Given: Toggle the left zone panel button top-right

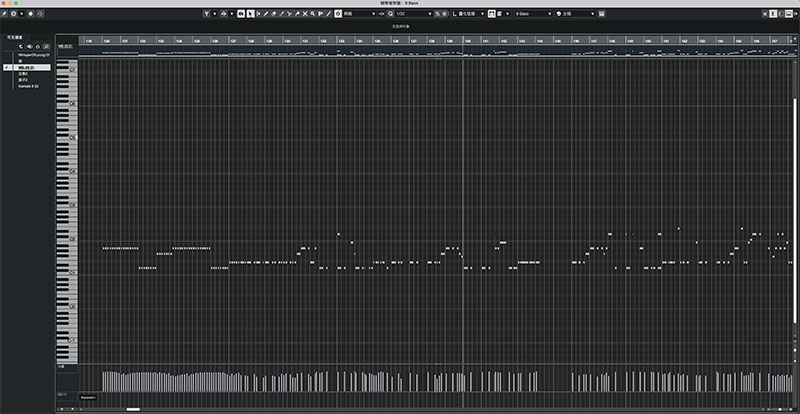Looking at the screenshot, I should click(x=773, y=14).
